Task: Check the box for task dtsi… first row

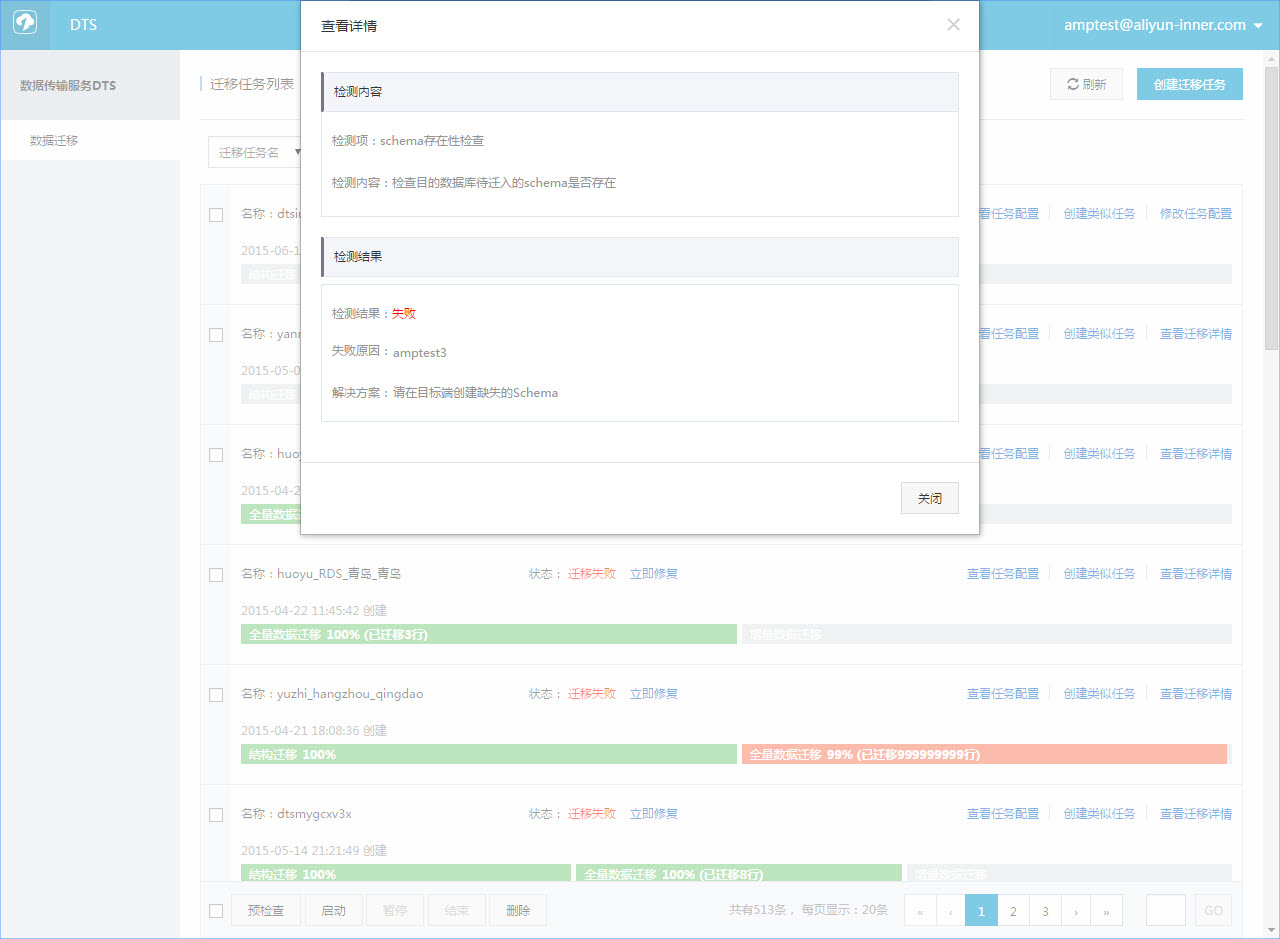Action: point(216,215)
